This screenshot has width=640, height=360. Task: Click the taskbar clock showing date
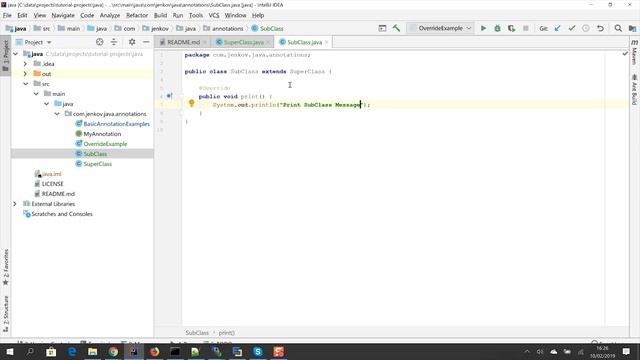602,352
